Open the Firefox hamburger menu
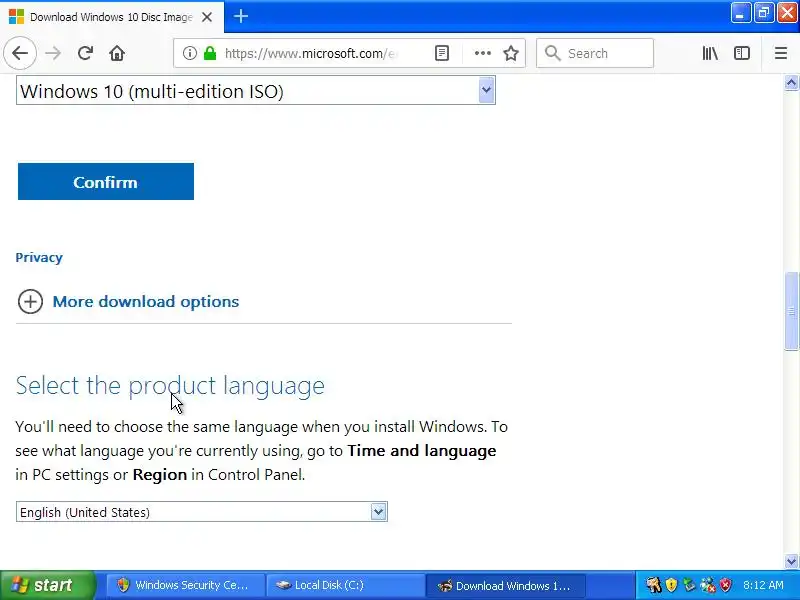The image size is (800, 600). [781, 53]
